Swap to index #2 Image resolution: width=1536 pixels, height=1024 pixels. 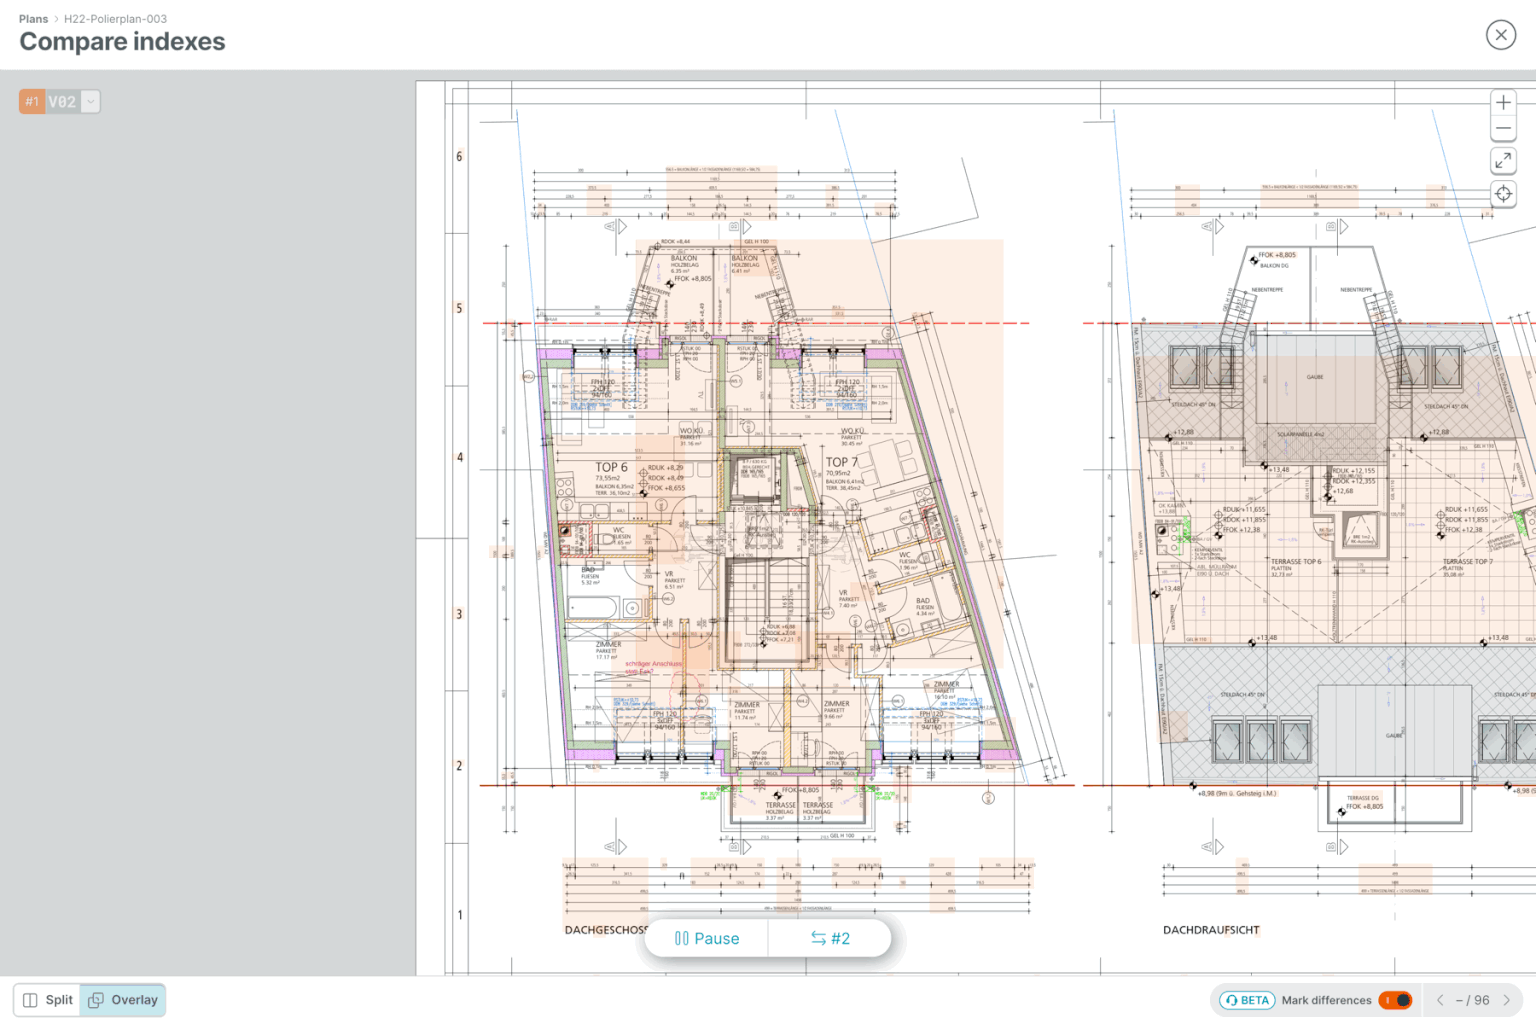pyautogui.click(x=830, y=938)
